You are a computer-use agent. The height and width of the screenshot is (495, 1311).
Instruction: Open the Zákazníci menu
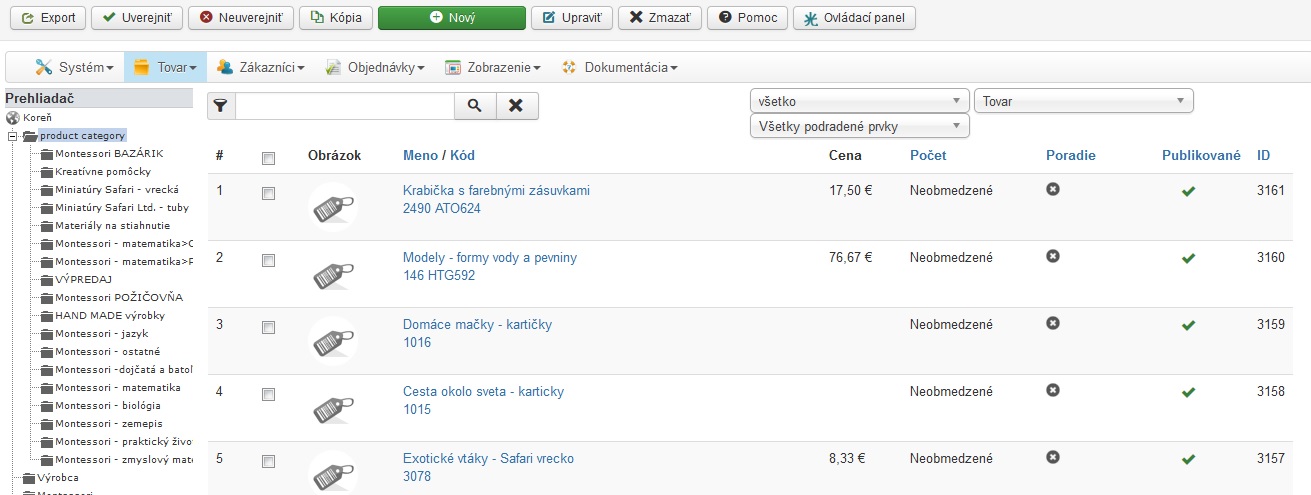click(260, 68)
